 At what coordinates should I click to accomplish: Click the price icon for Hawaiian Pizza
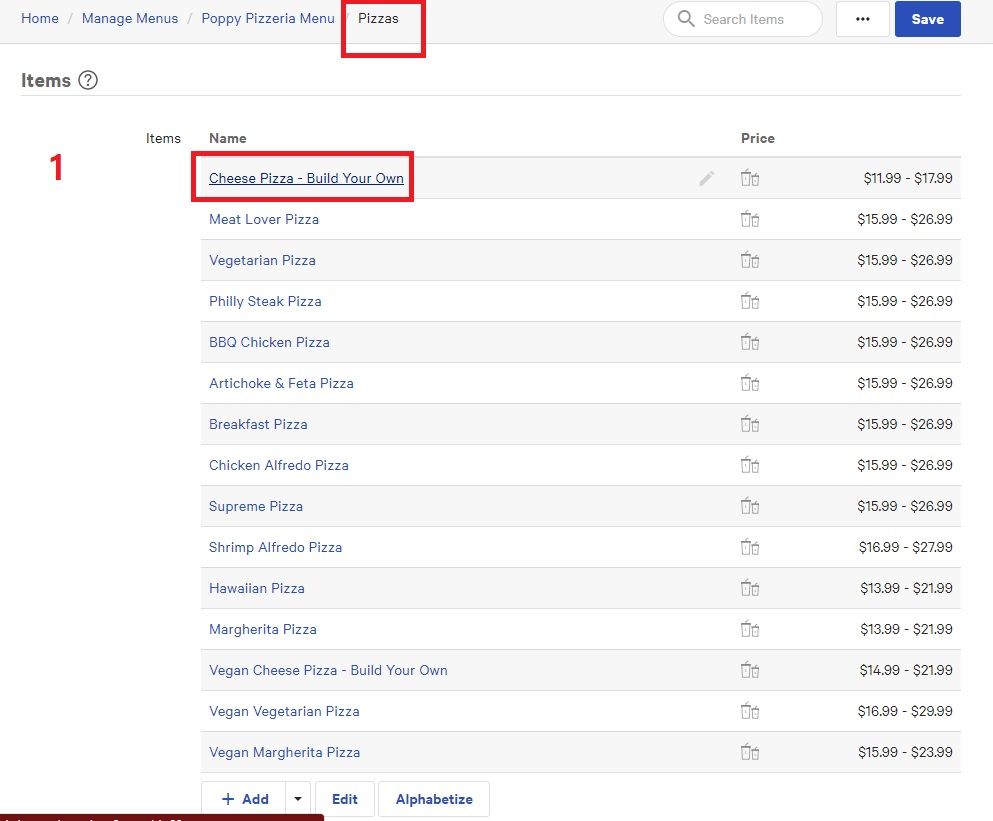tap(749, 589)
